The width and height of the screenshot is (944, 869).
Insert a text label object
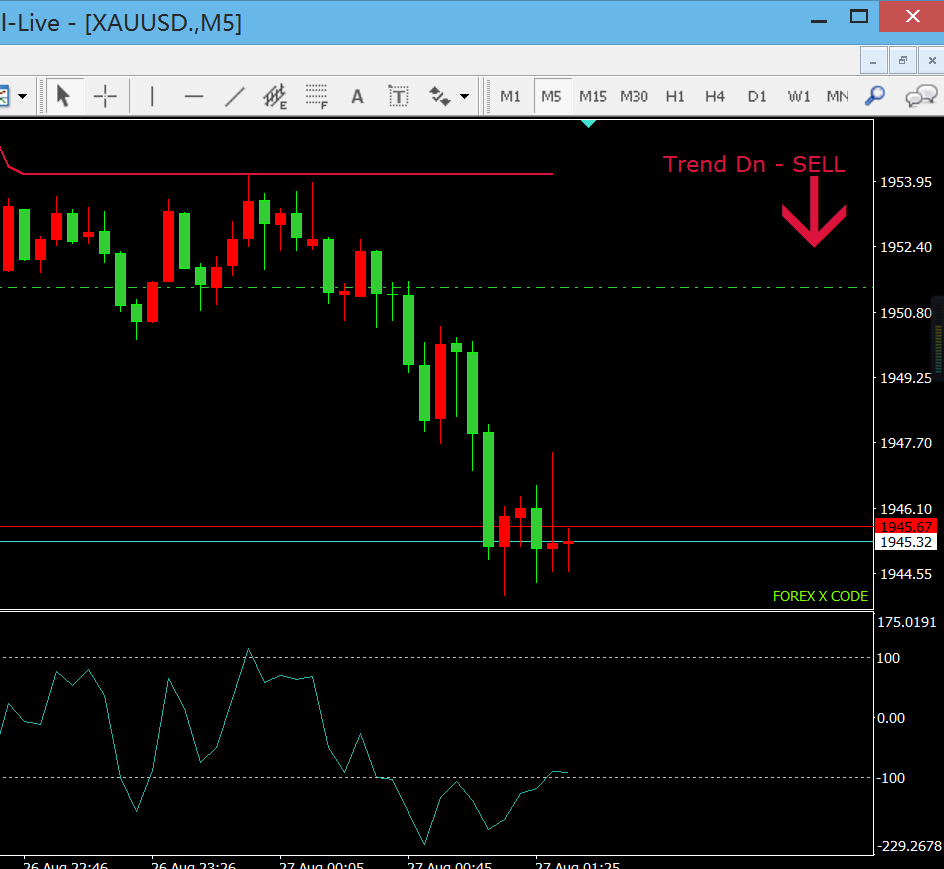pyautogui.click(x=398, y=96)
